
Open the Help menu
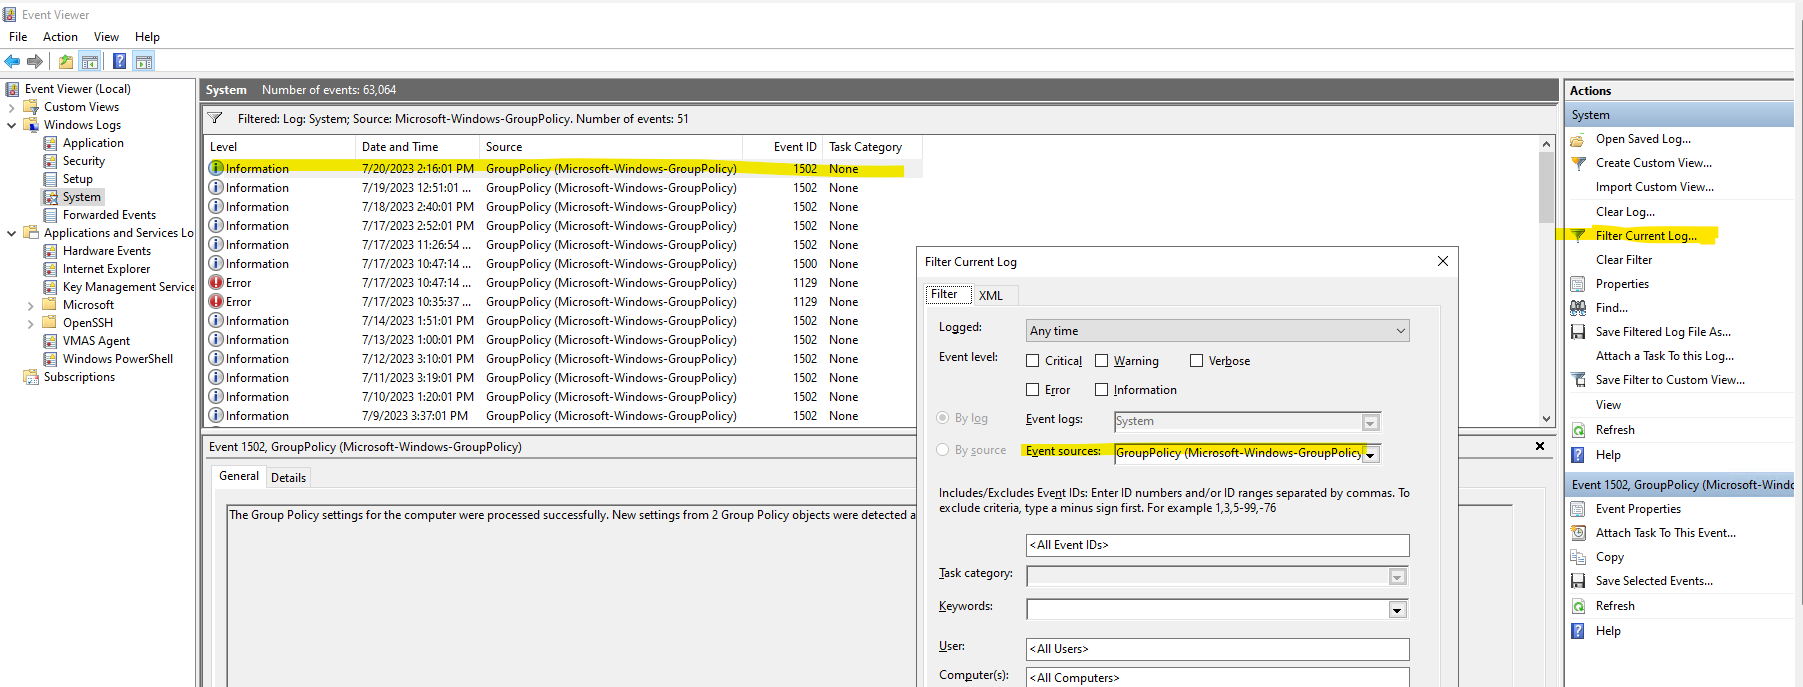(x=147, y=37)
